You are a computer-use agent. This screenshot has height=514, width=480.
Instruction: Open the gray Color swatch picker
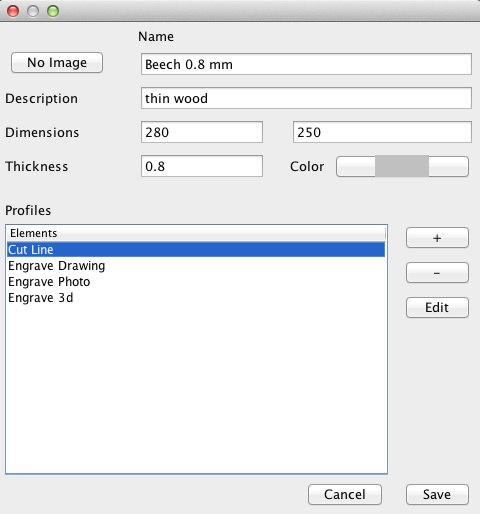[402, 166]
